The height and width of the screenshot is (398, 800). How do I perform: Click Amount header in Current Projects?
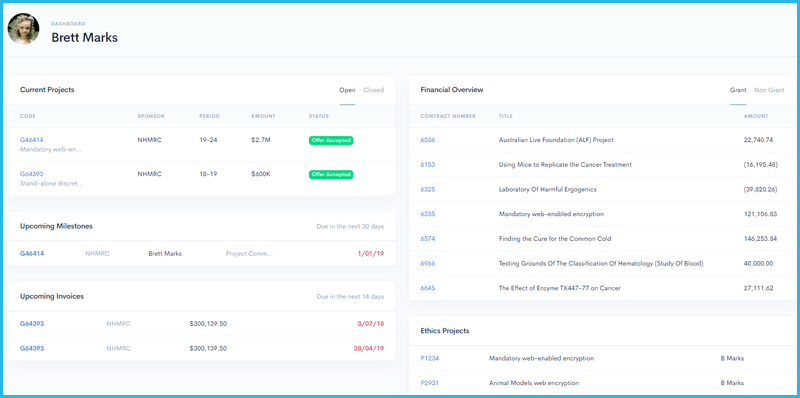[263, 116]
